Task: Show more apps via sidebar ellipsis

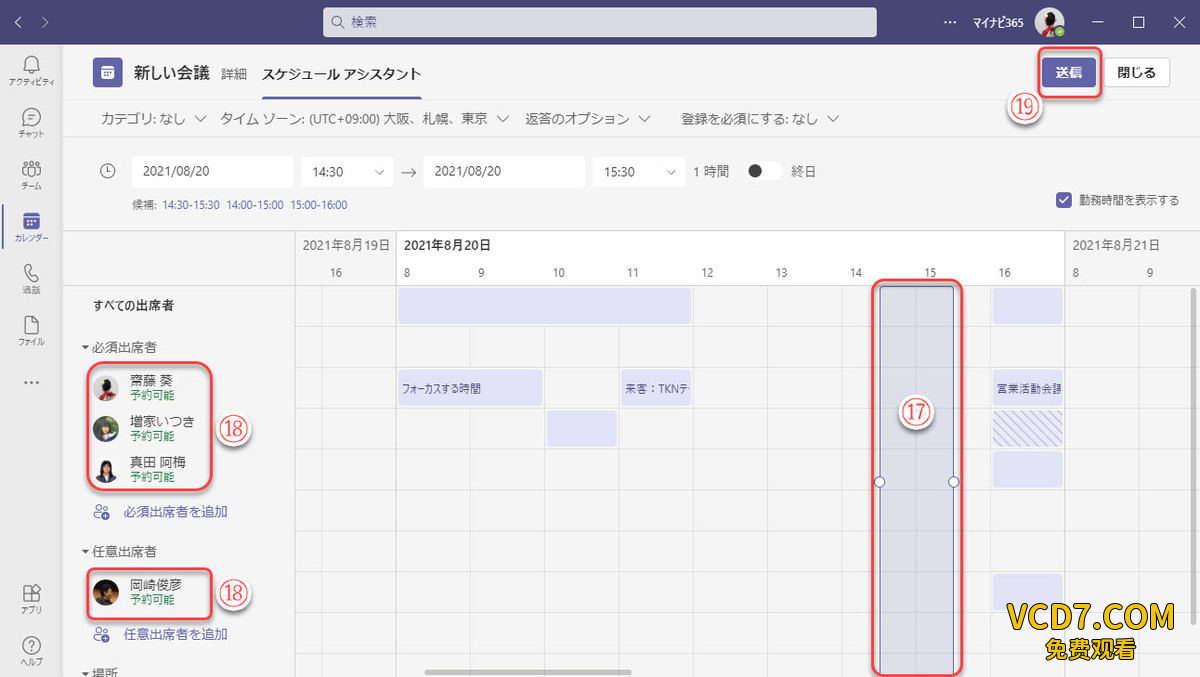Action: [x=31, y=382]
